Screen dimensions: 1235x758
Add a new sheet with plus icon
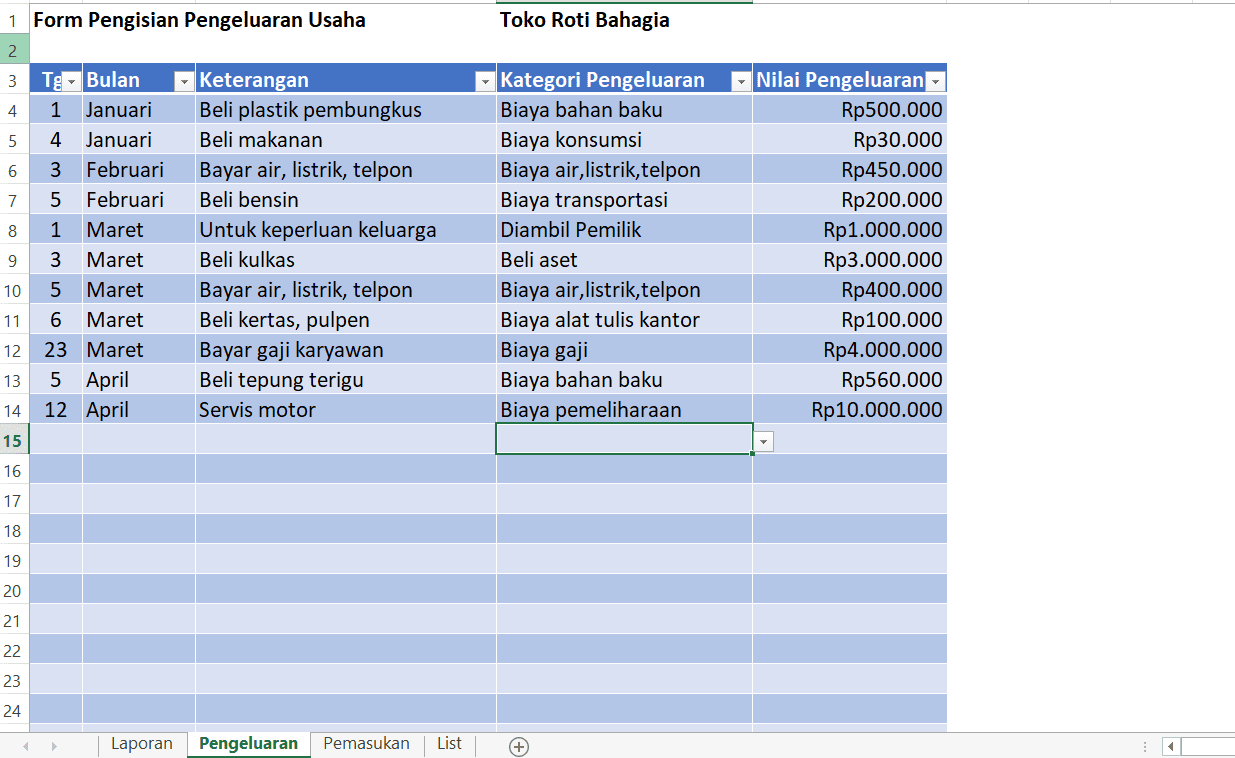click(518, 746)
